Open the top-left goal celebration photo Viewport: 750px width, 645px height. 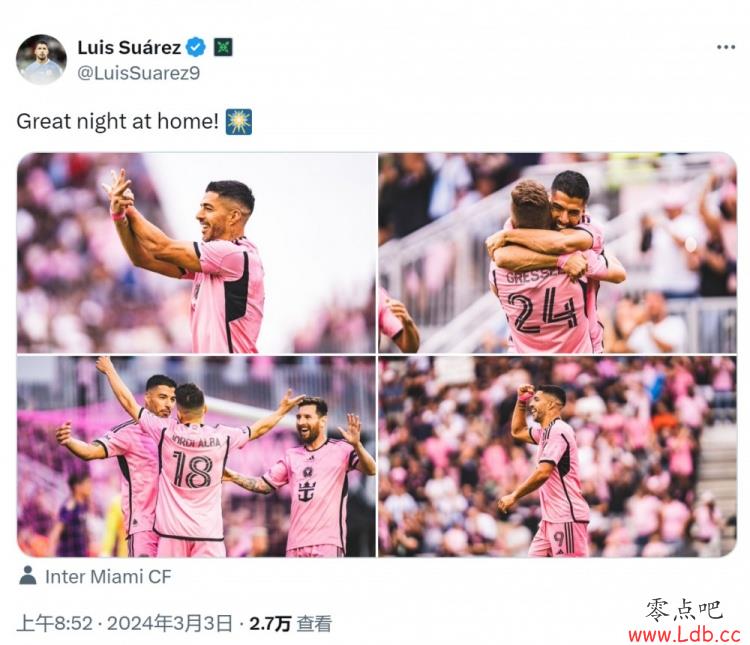197,253
